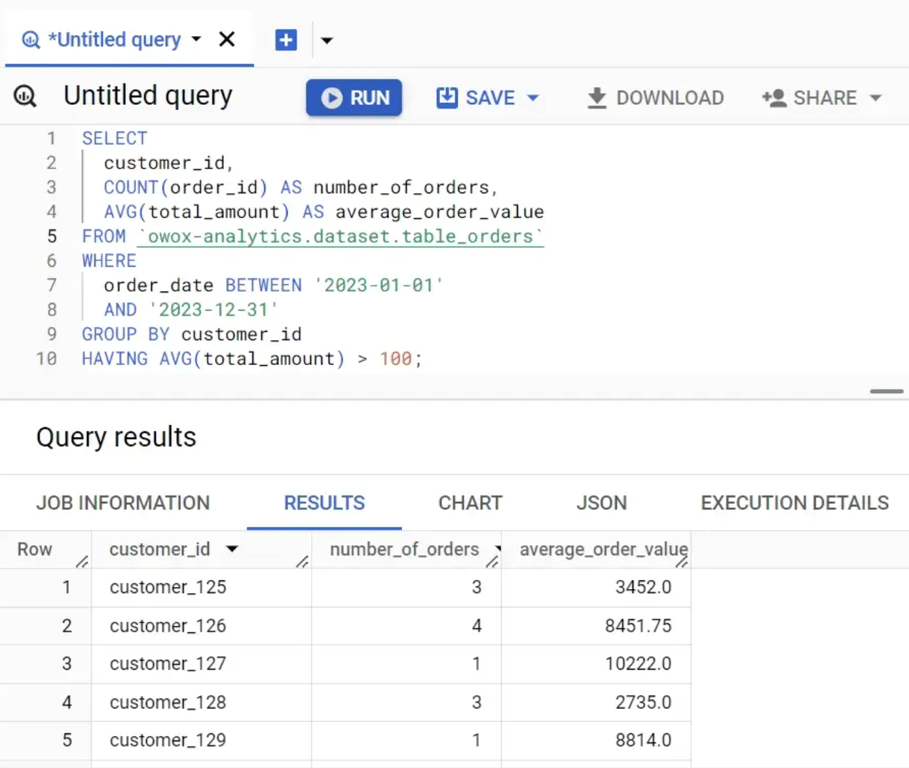Open the owox-analytics.dataset.table_orders table link
The image size is (909, 768).
[340, 236]
